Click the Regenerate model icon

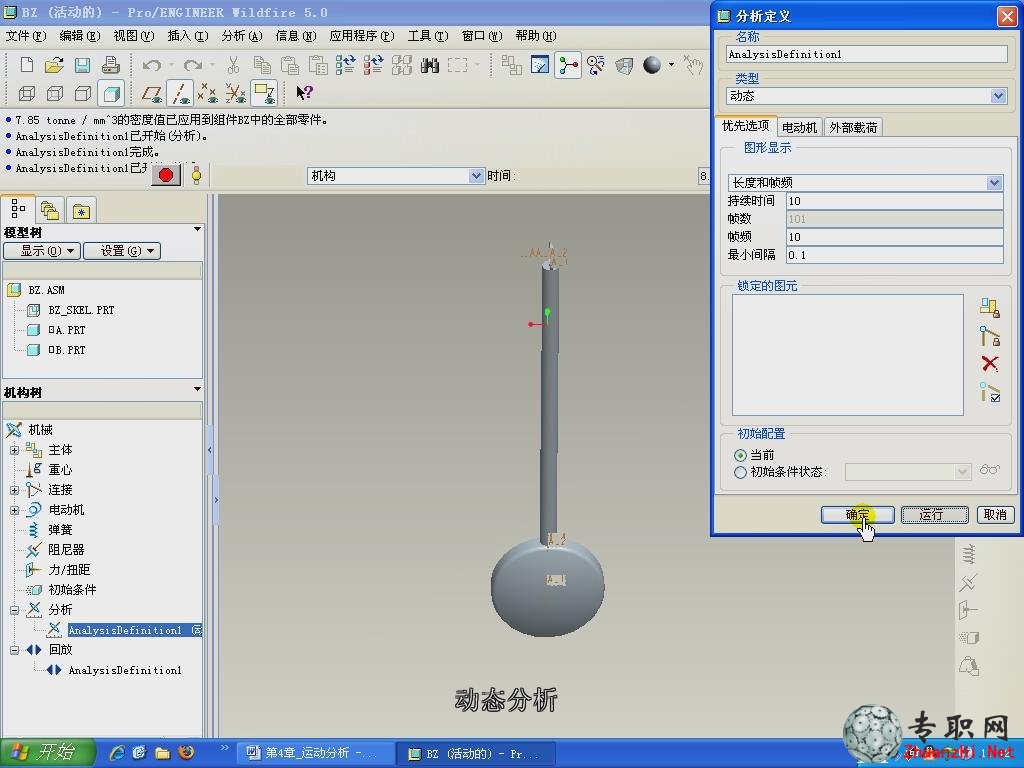click(x=345, y=65)
